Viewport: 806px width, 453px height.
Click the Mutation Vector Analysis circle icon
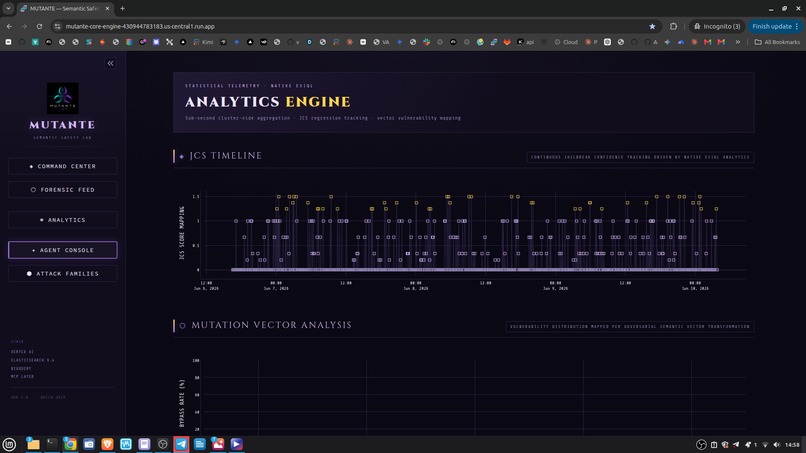point(182,325)
